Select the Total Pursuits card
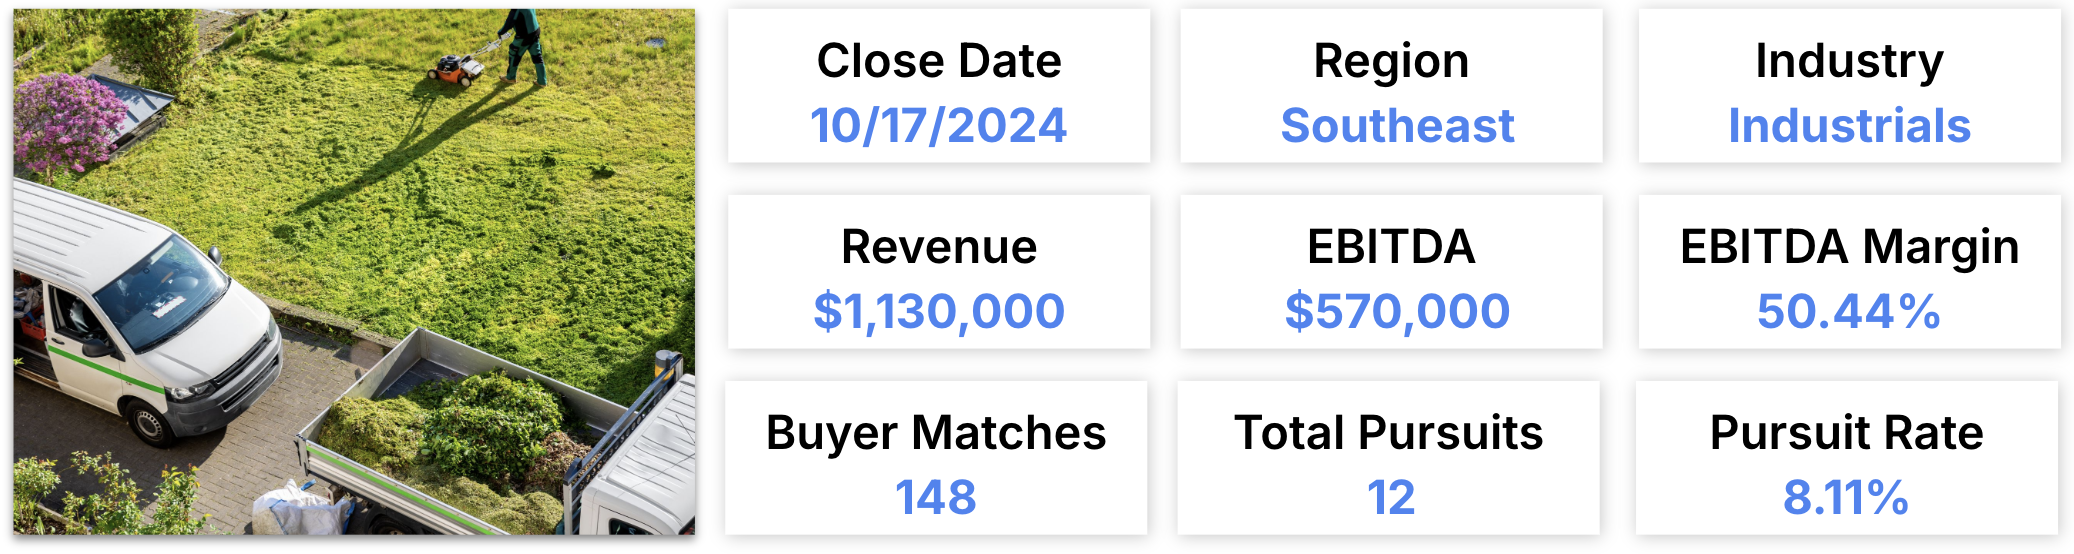The image size is (2074, 554). point(1388,458)
